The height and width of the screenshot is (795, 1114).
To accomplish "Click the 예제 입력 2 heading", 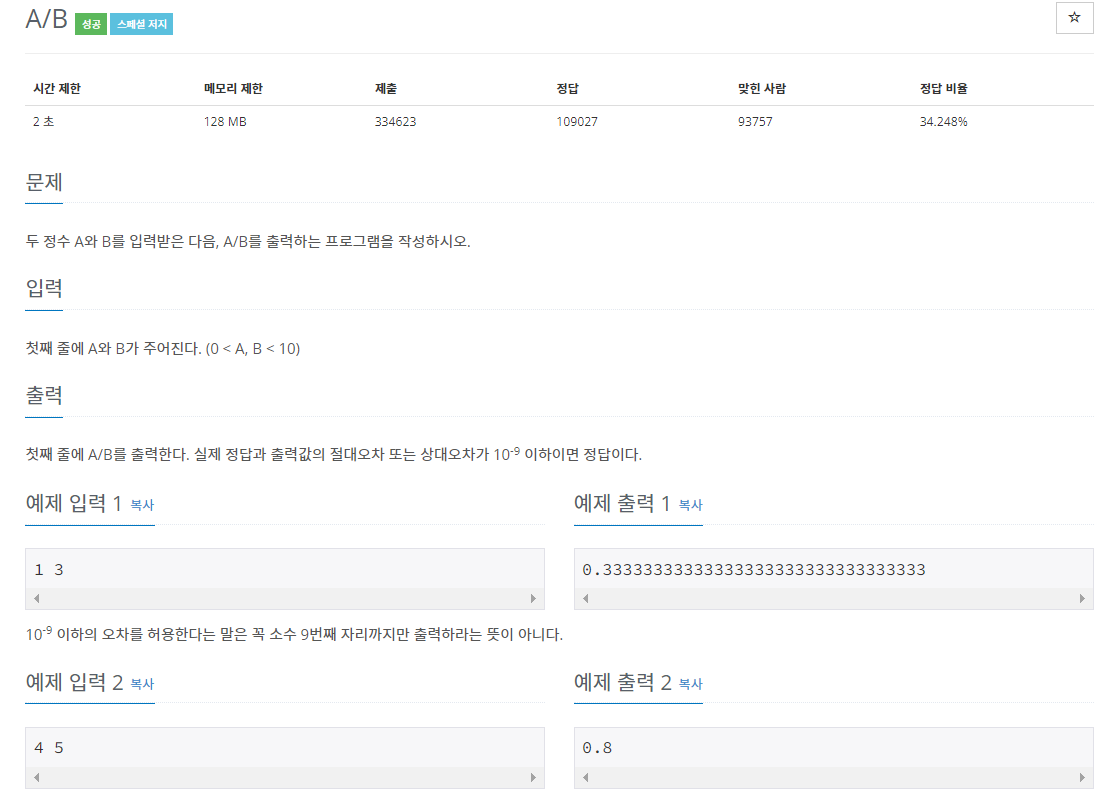I will (x=75, y=683).
